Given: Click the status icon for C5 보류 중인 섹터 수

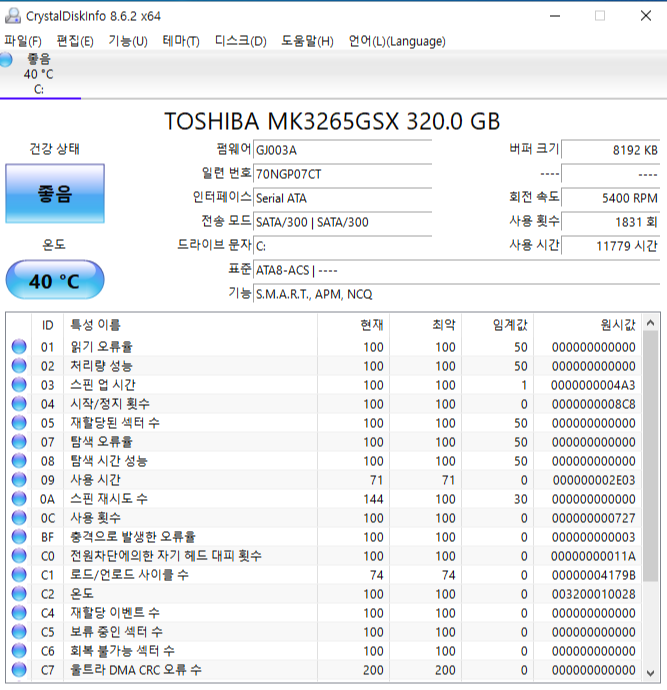Looking at the screenshot, I should click(x=19, y=631).
